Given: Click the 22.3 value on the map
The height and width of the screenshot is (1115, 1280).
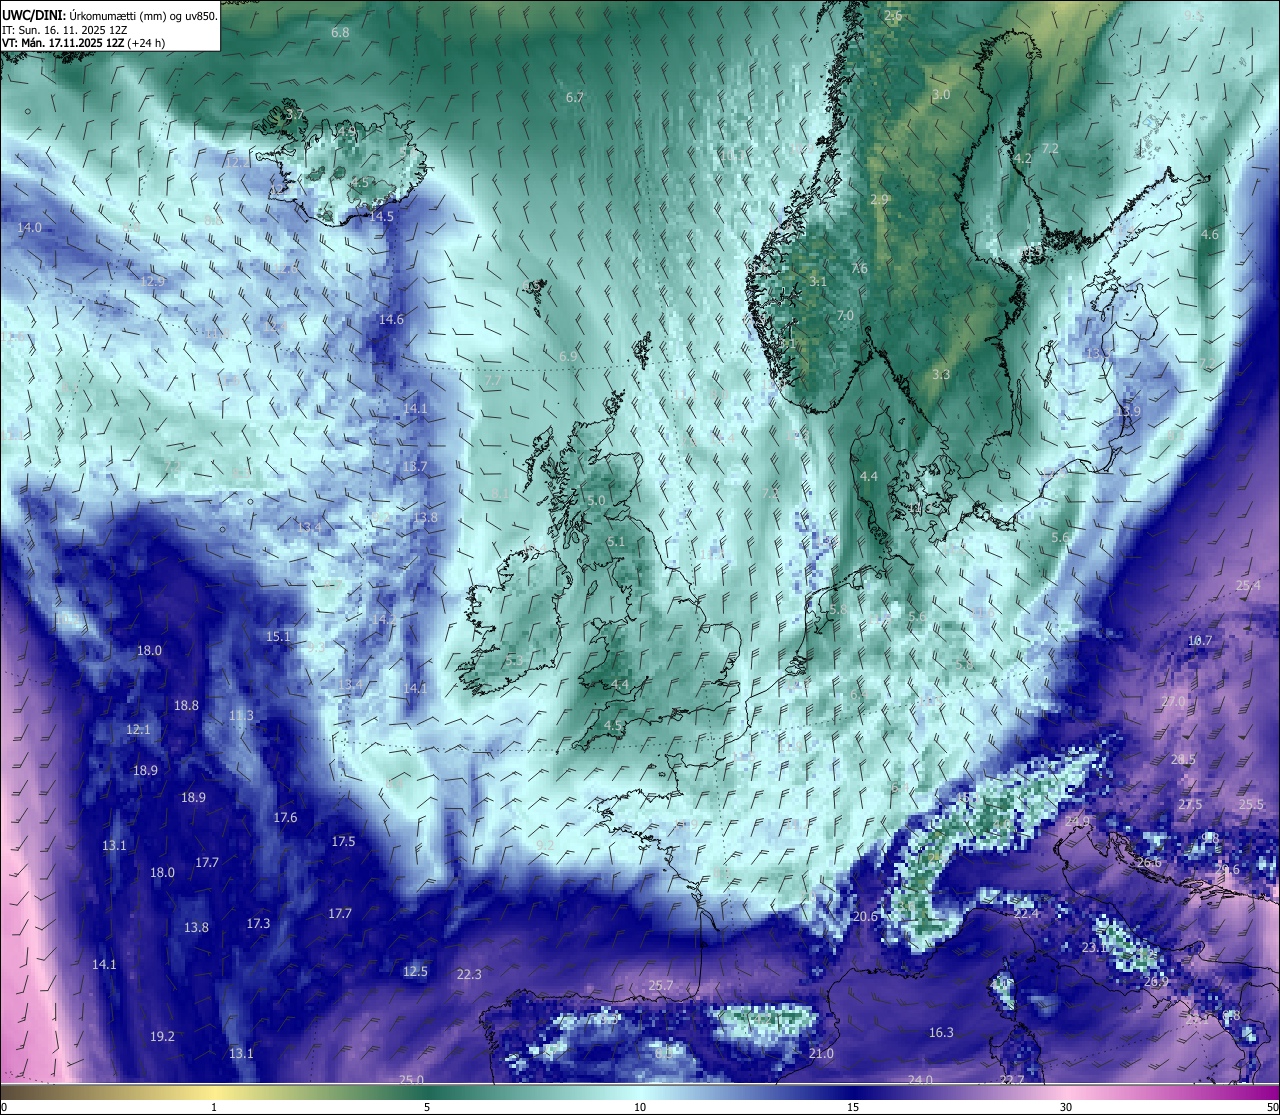Looking at the screenshot, I should coord(469,975).
